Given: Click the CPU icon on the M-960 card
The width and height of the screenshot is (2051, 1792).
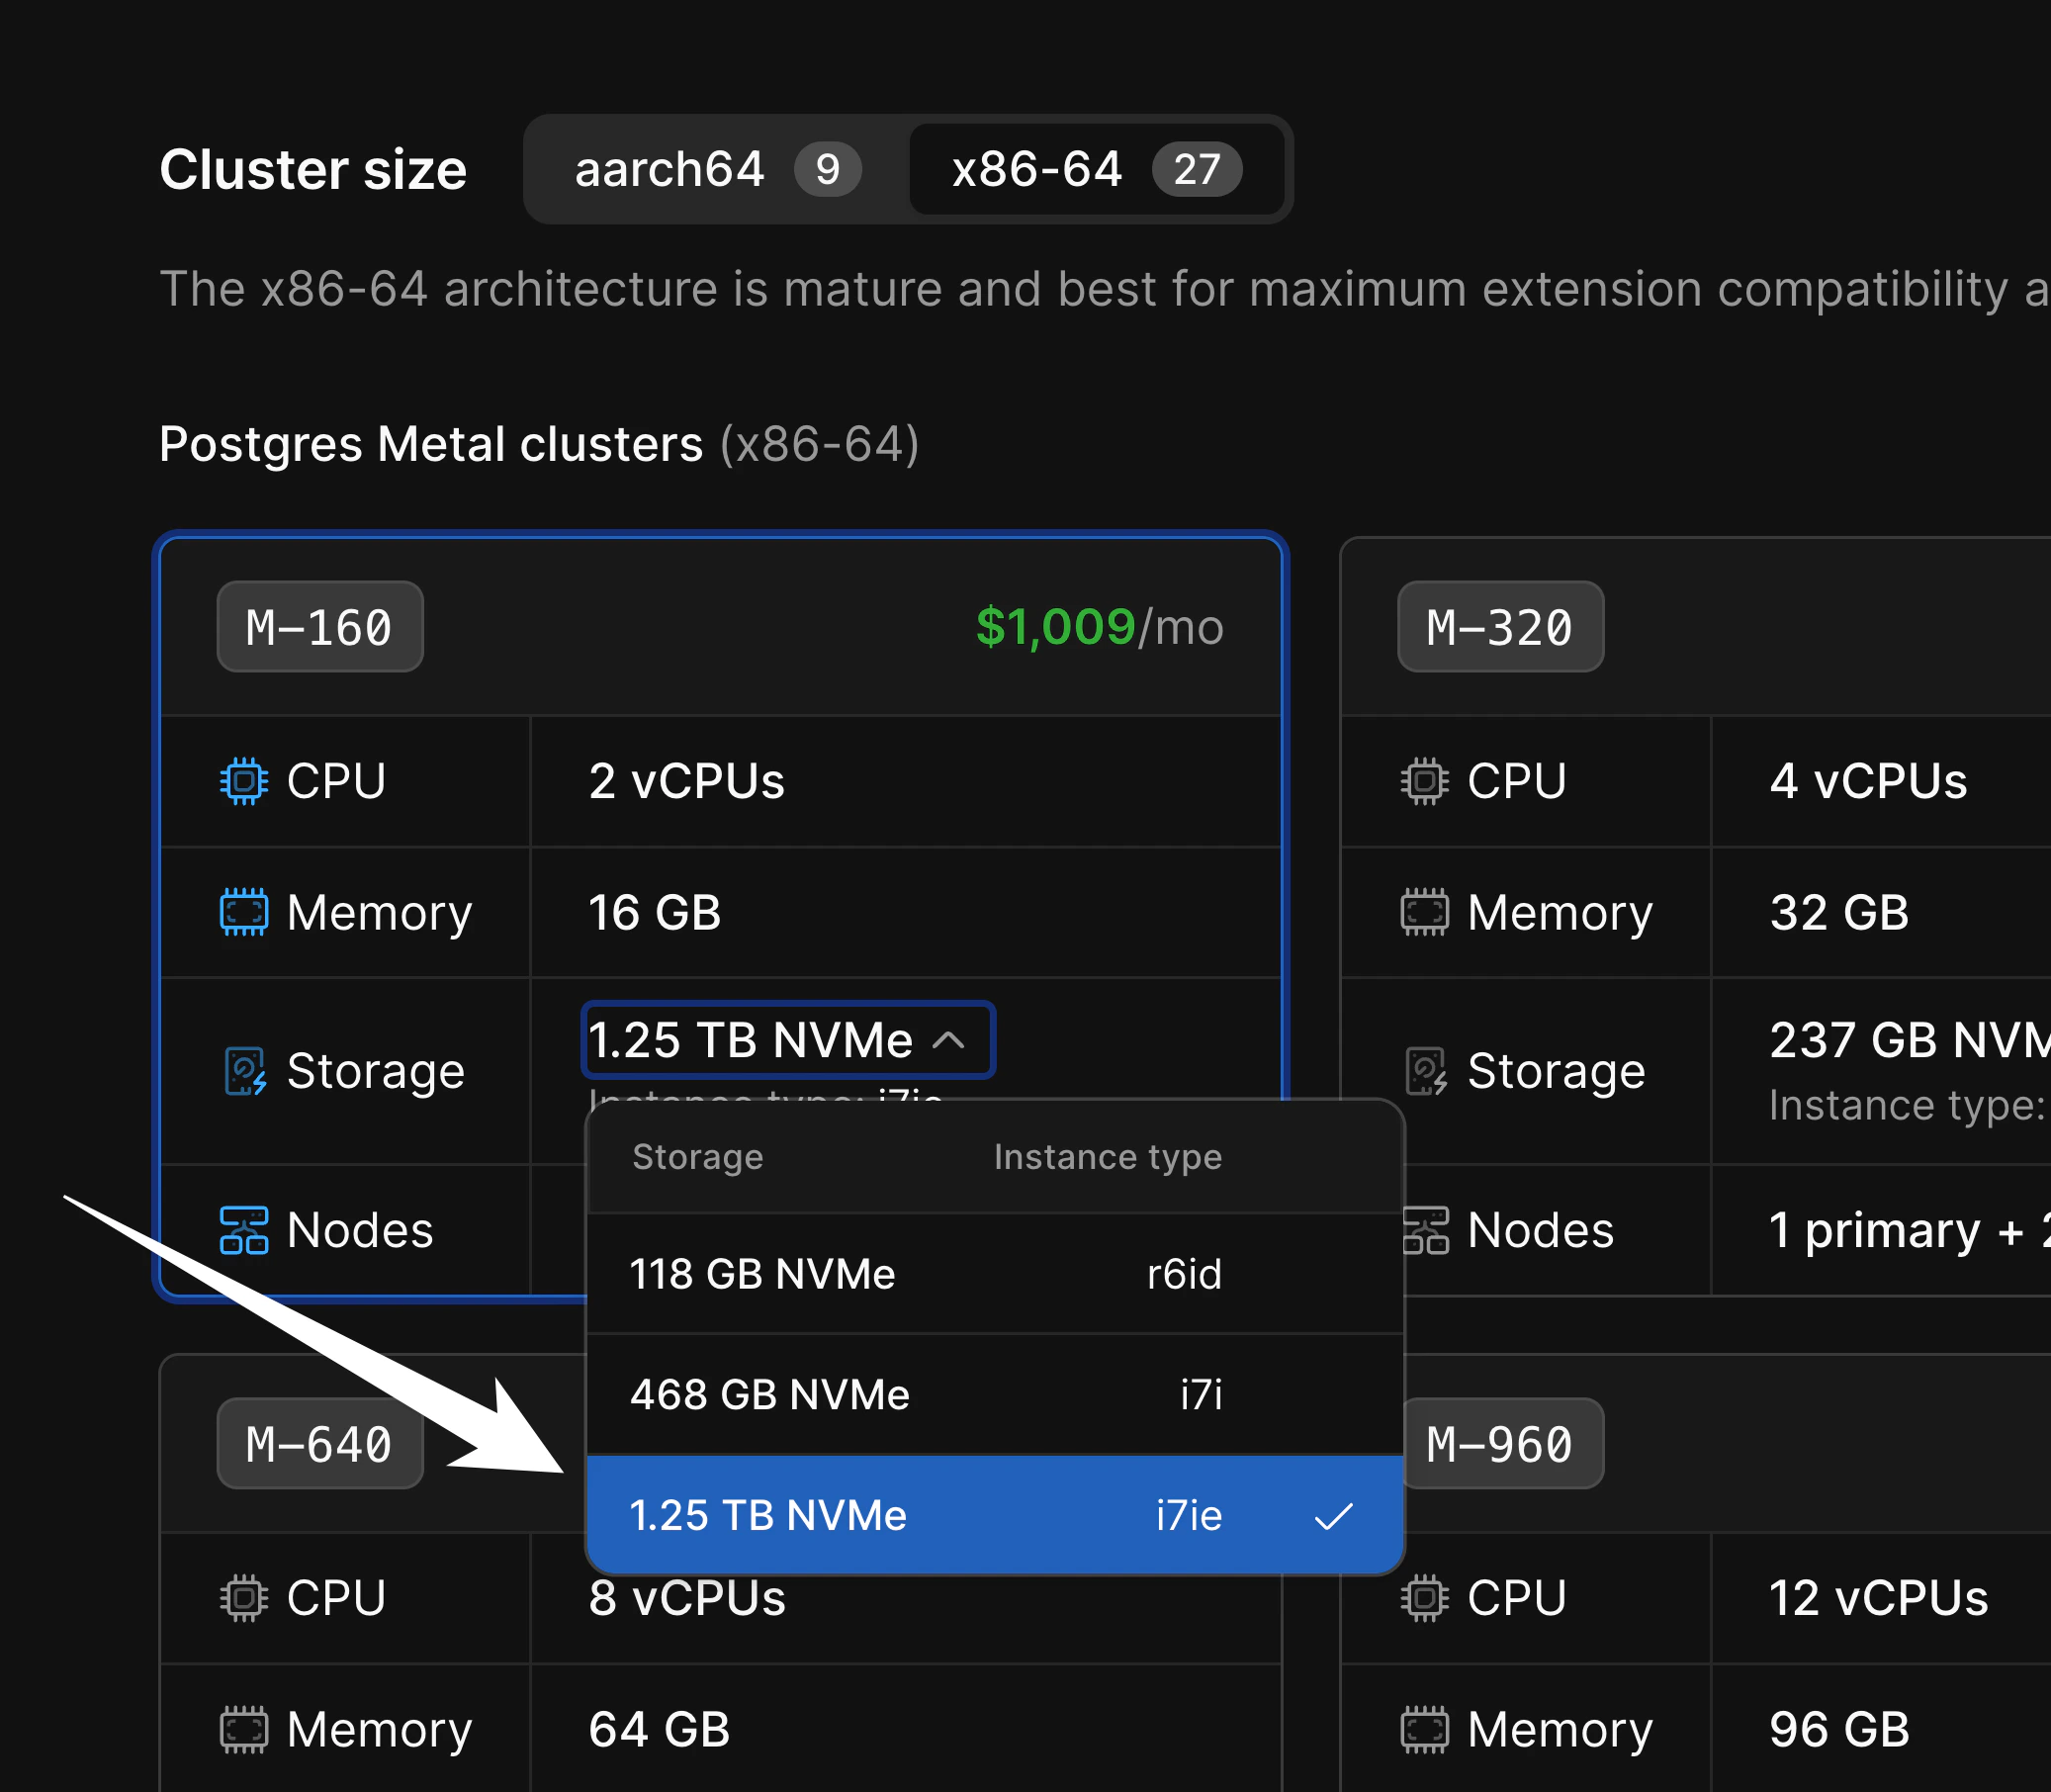Looking at the screenshot, I should [x=1424, y=1597].
